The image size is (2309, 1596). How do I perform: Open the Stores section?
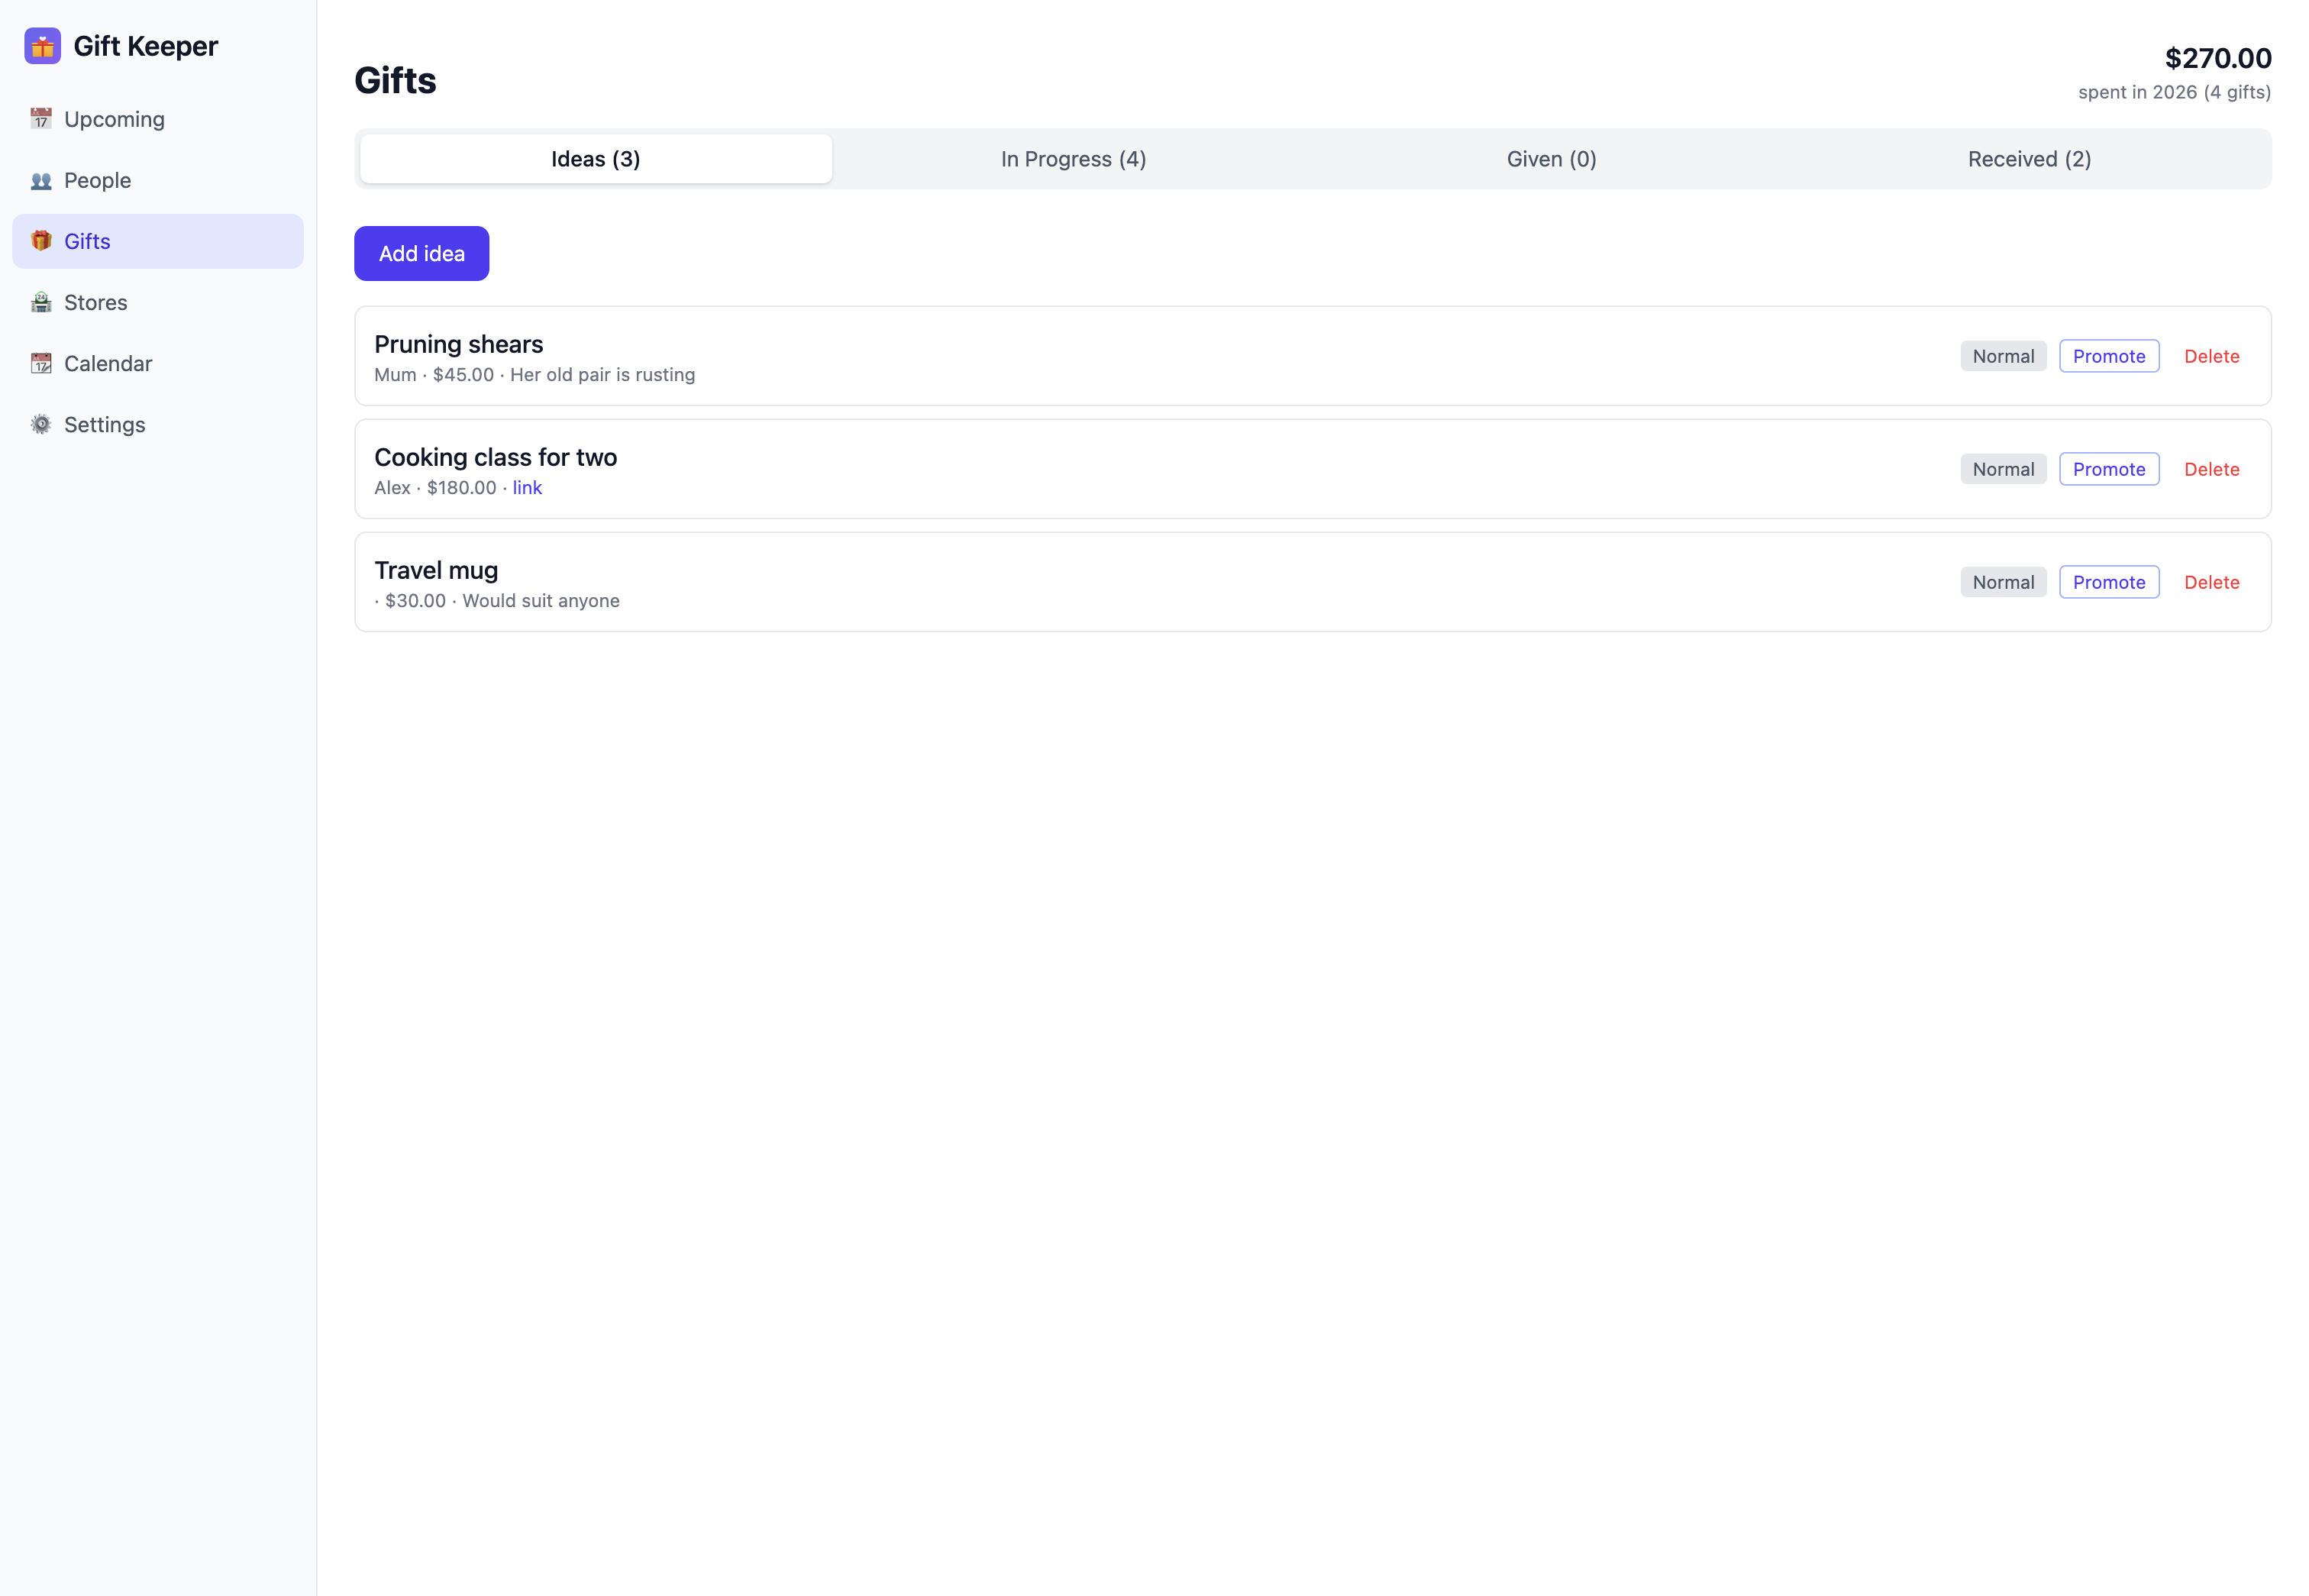point(158,302)
